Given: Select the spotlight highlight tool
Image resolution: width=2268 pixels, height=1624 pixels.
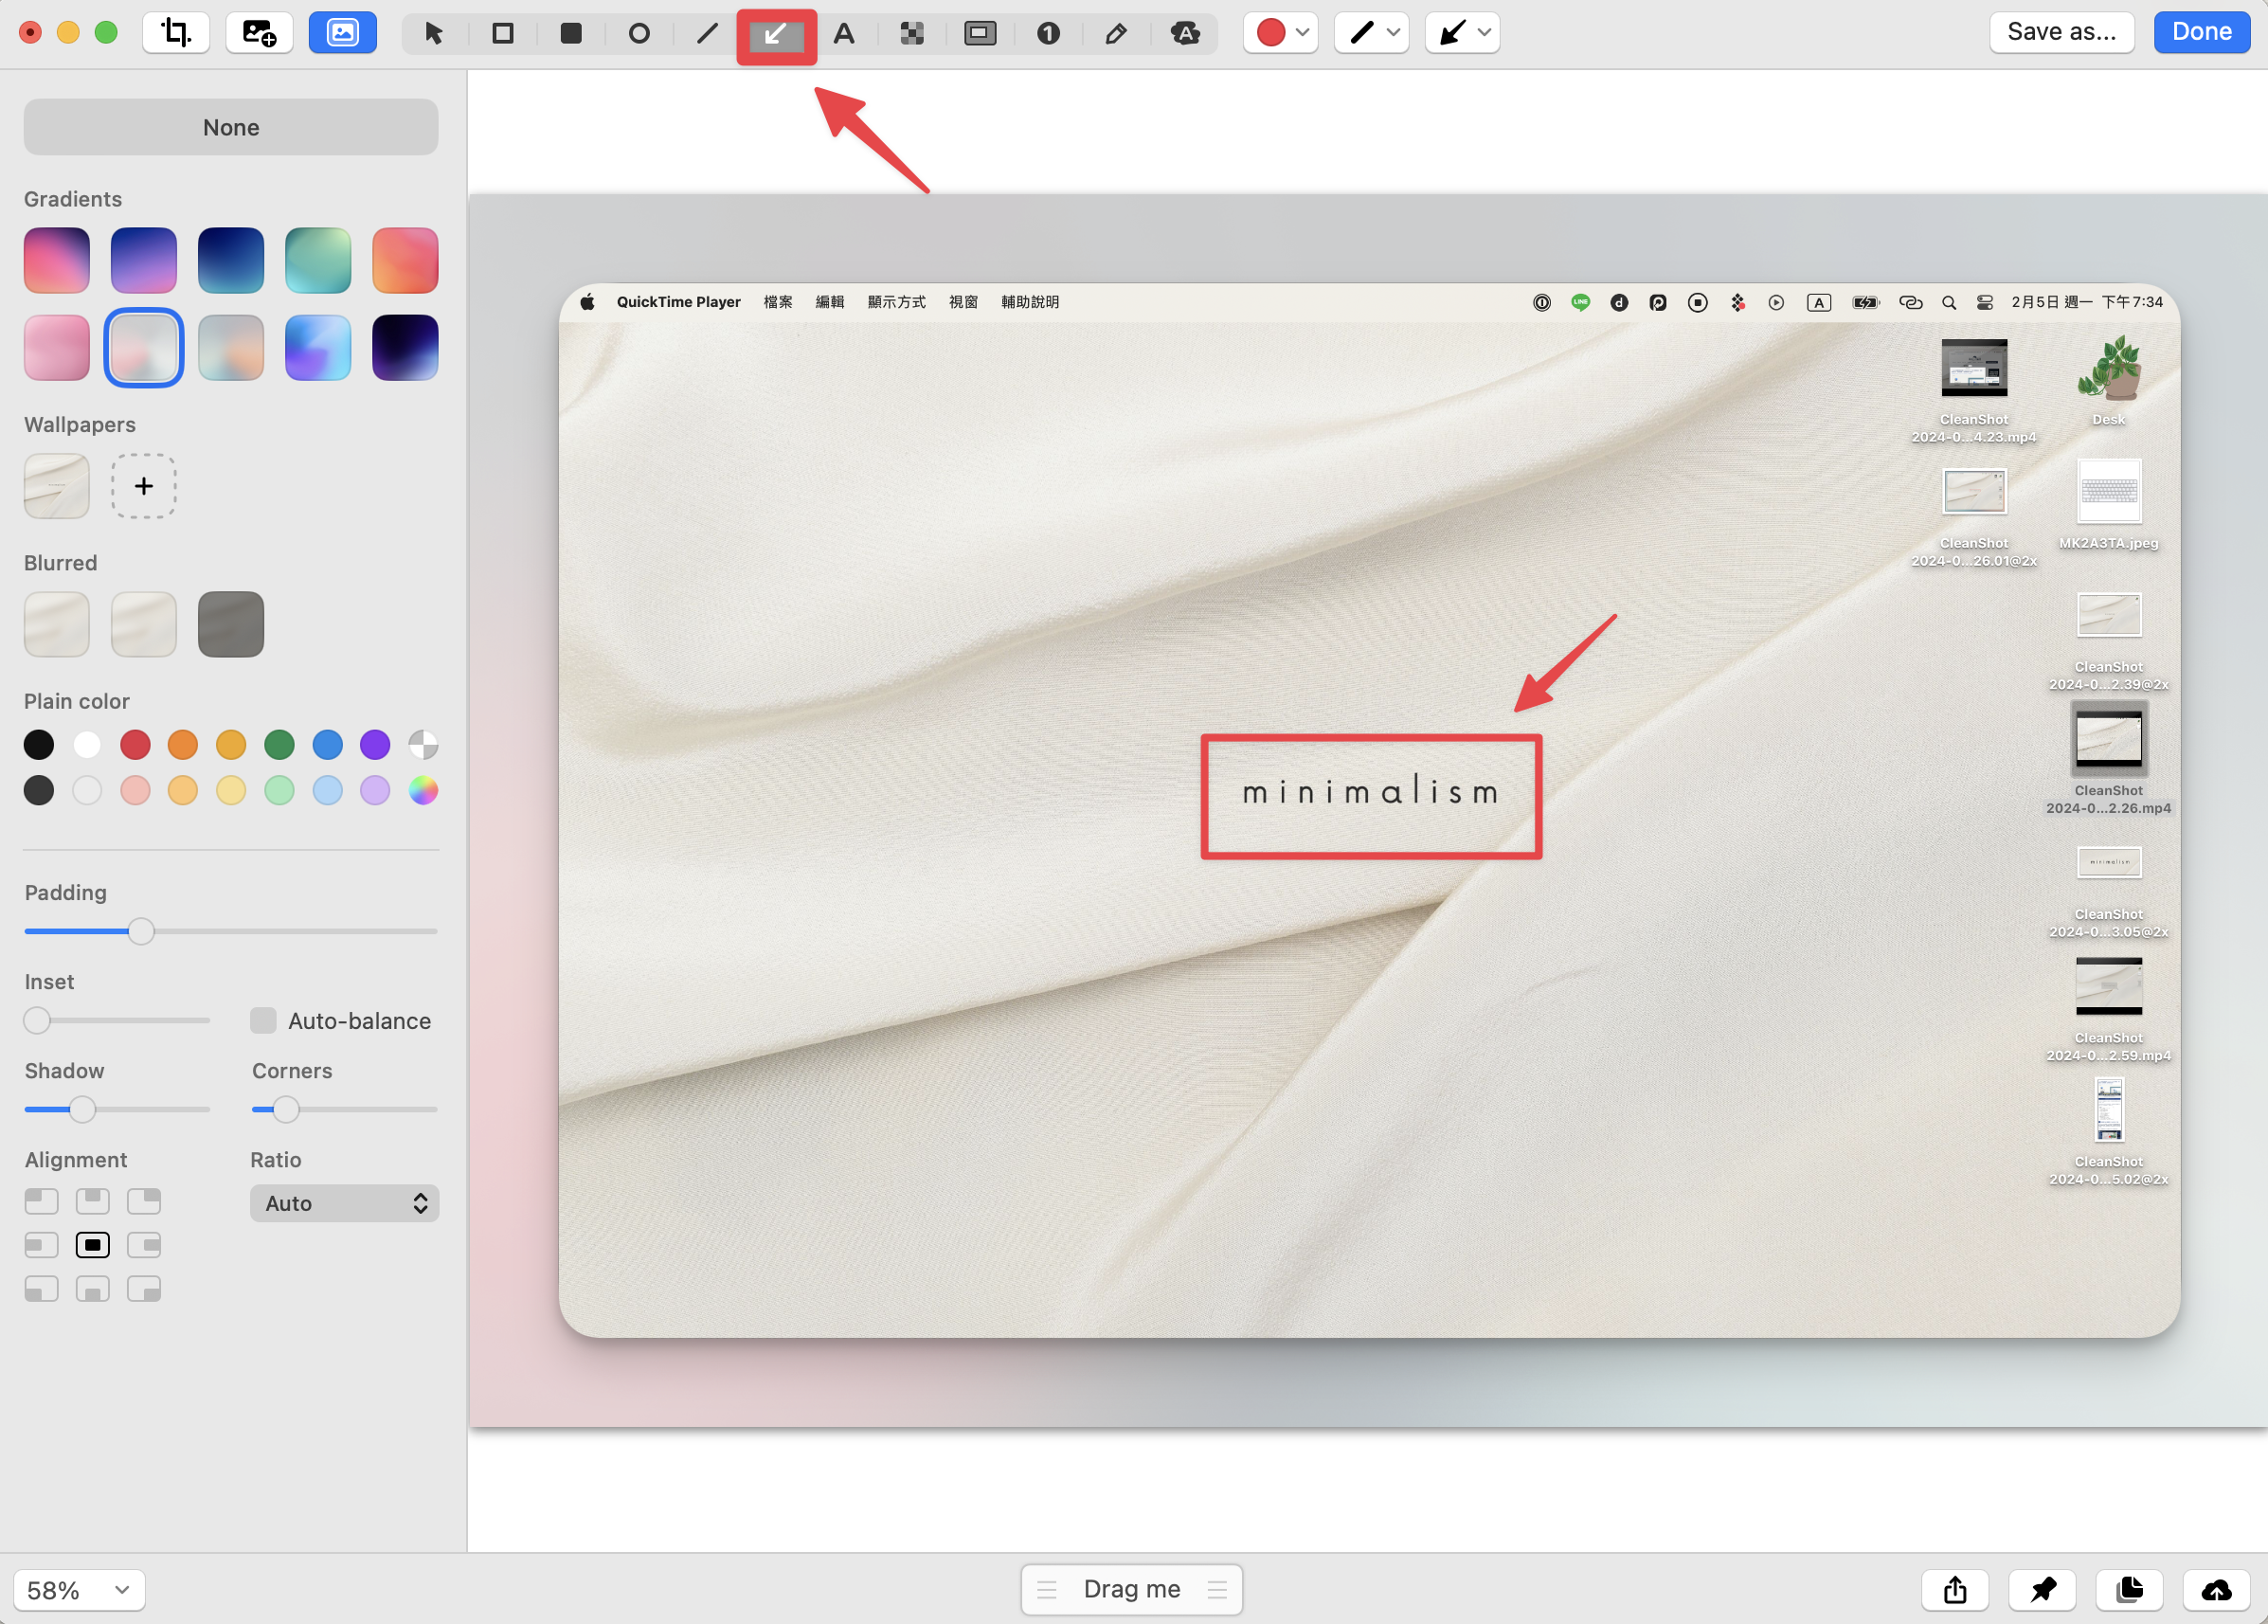Looking at the screenshot, I should coord(980,33).
